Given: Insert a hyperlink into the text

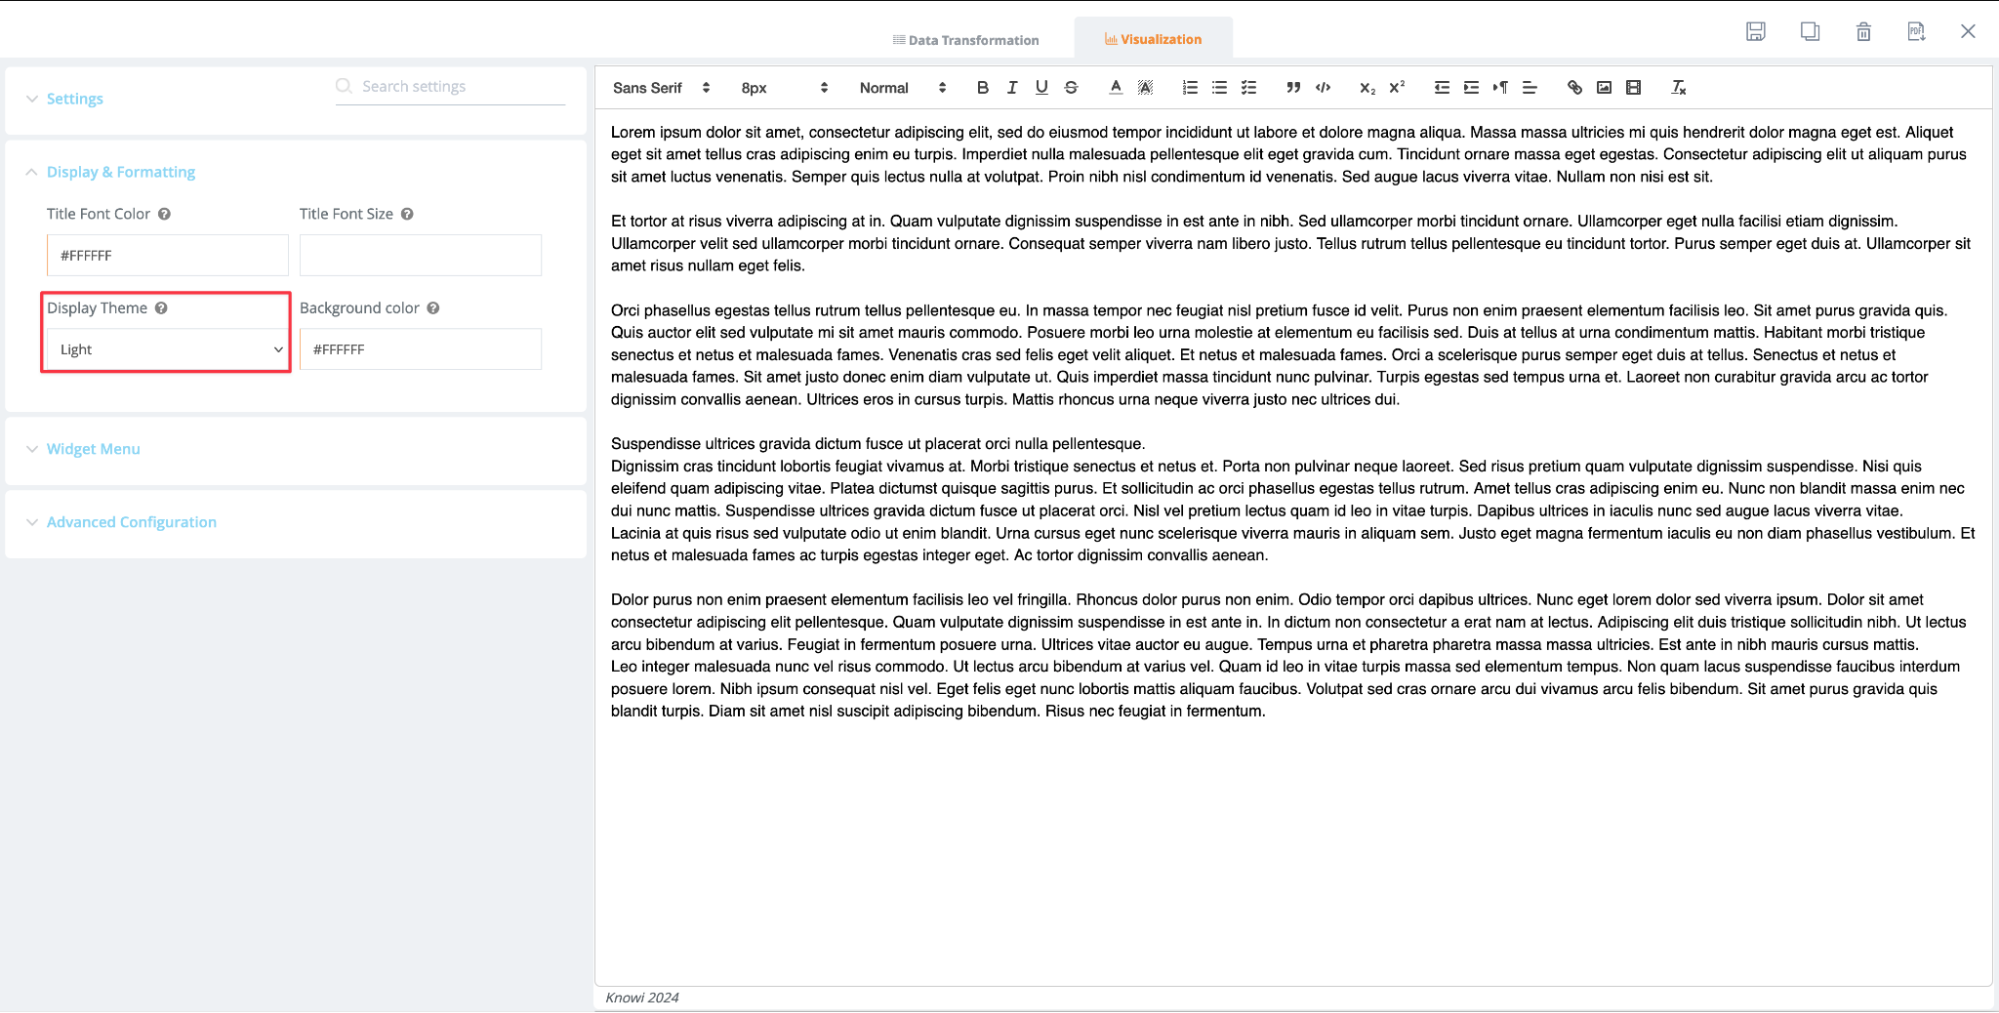Looking at the screenshot, I should tap(1573, 88).
